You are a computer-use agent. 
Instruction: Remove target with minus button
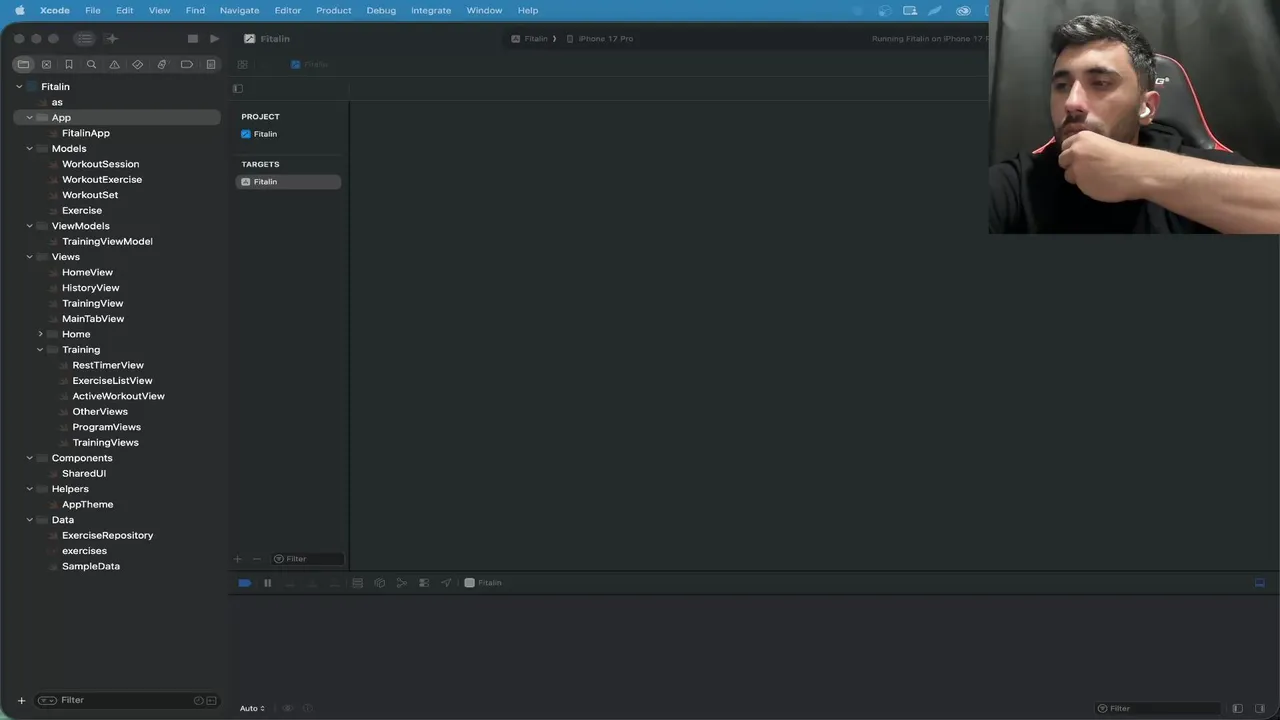256,559
